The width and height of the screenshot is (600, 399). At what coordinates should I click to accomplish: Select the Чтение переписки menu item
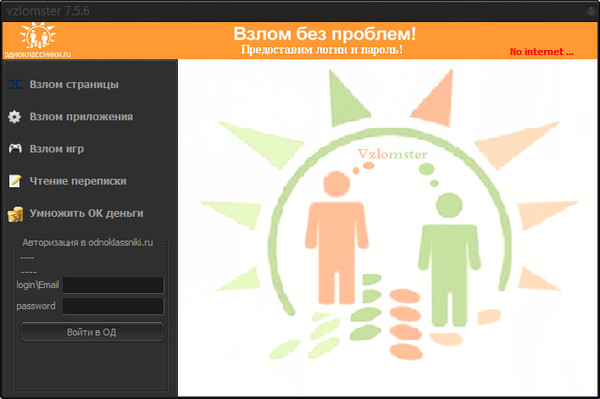78,181
